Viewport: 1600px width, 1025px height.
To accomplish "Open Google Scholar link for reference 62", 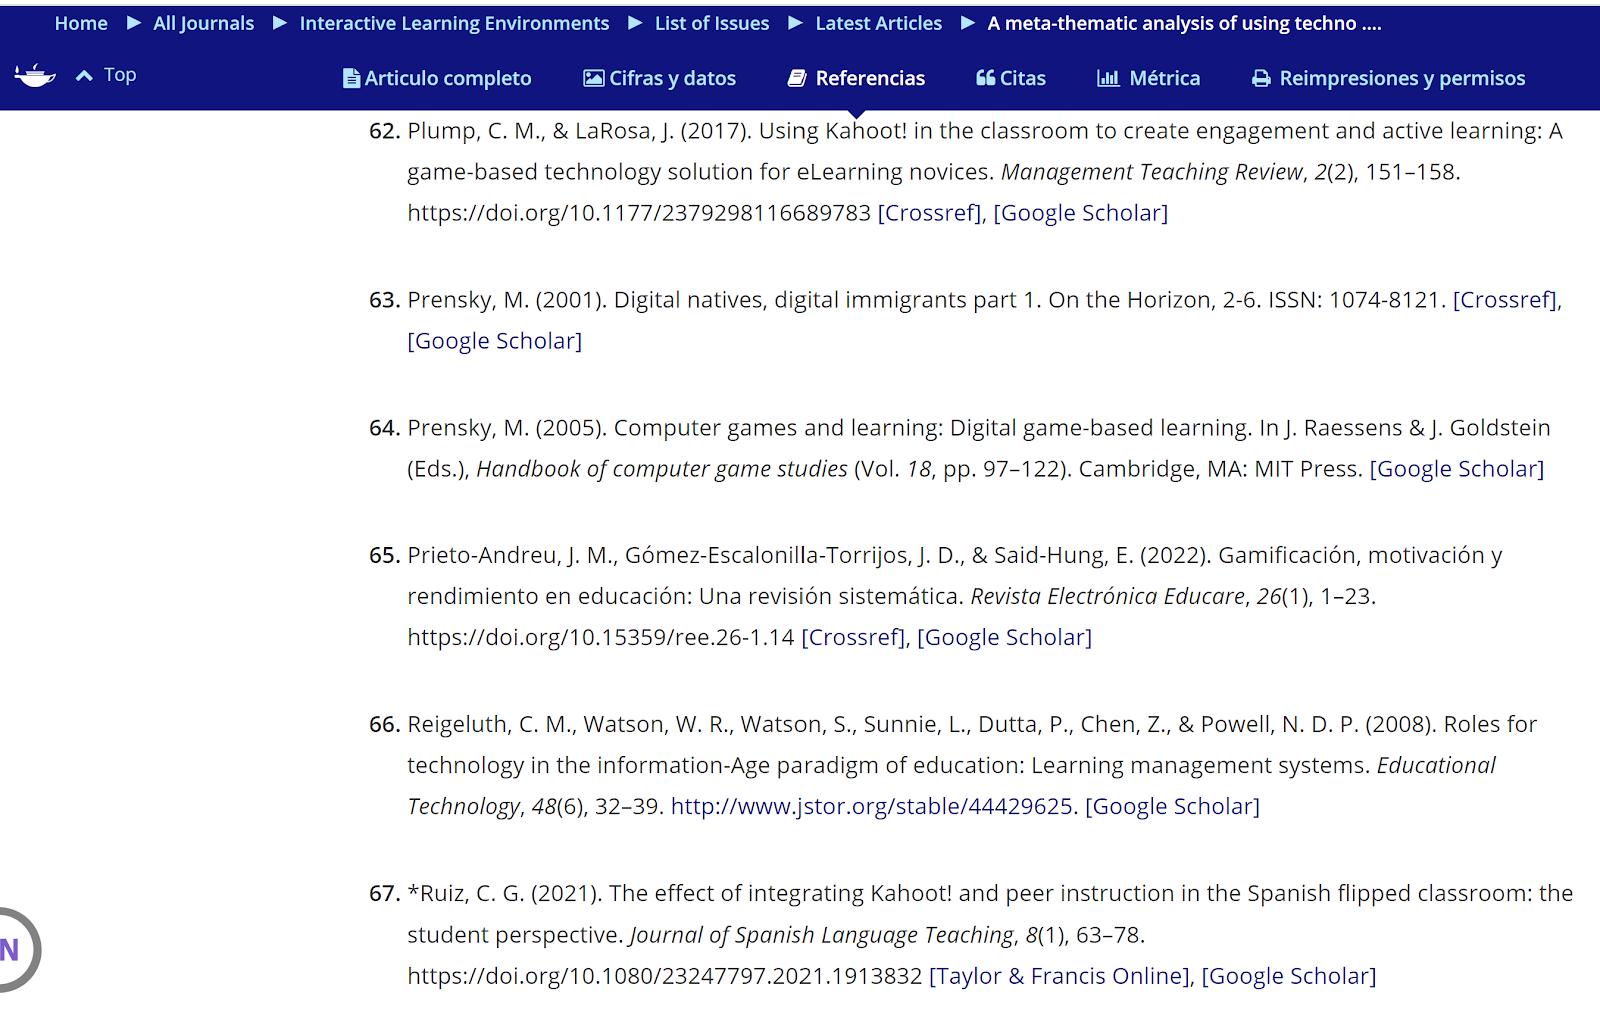I will click(1081, 213).
